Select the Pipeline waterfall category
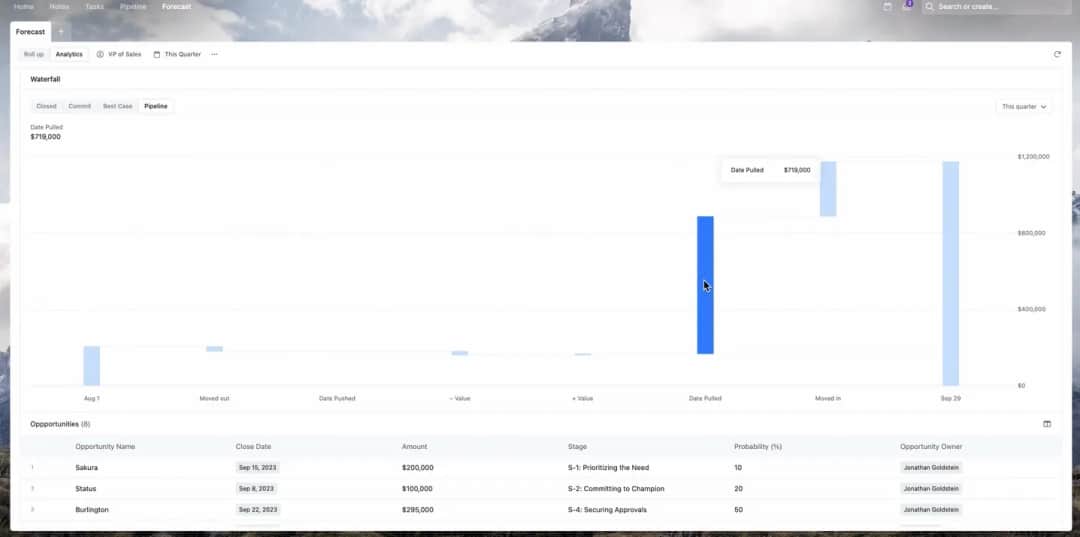 (156, 106)
